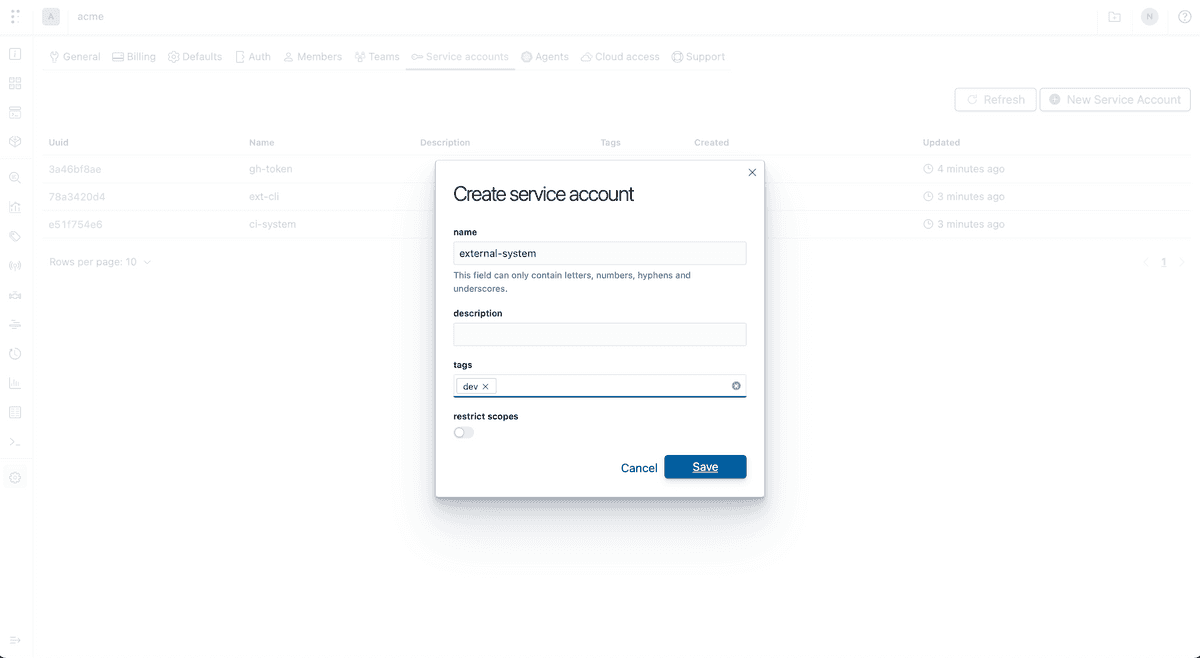
Task: Click the Uuid column header
Action: click(x=59, y=142)
